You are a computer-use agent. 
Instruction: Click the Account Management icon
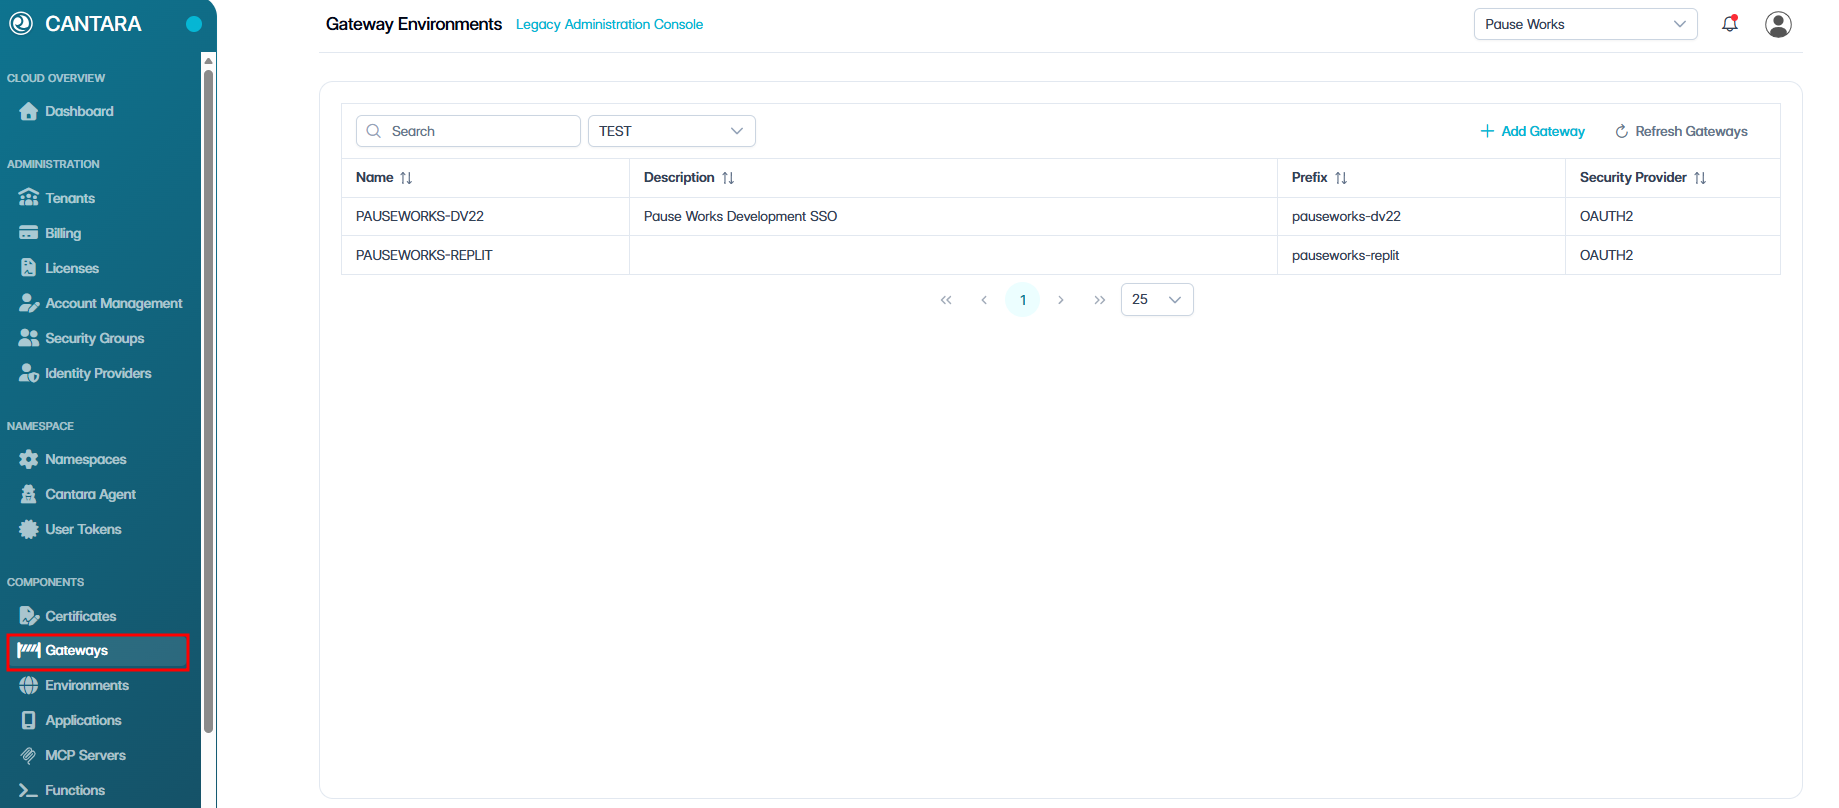29,303
